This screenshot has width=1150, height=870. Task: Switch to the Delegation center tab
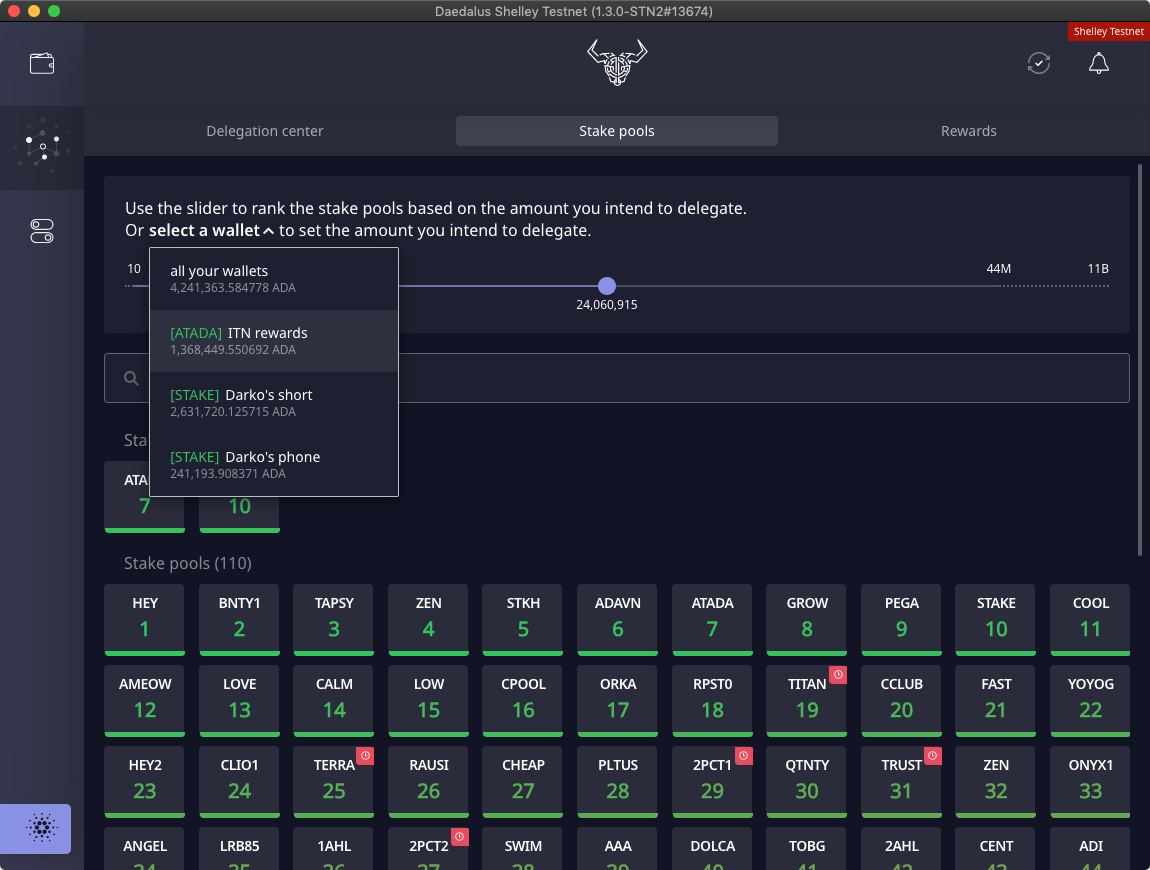(x=265, y=131)
